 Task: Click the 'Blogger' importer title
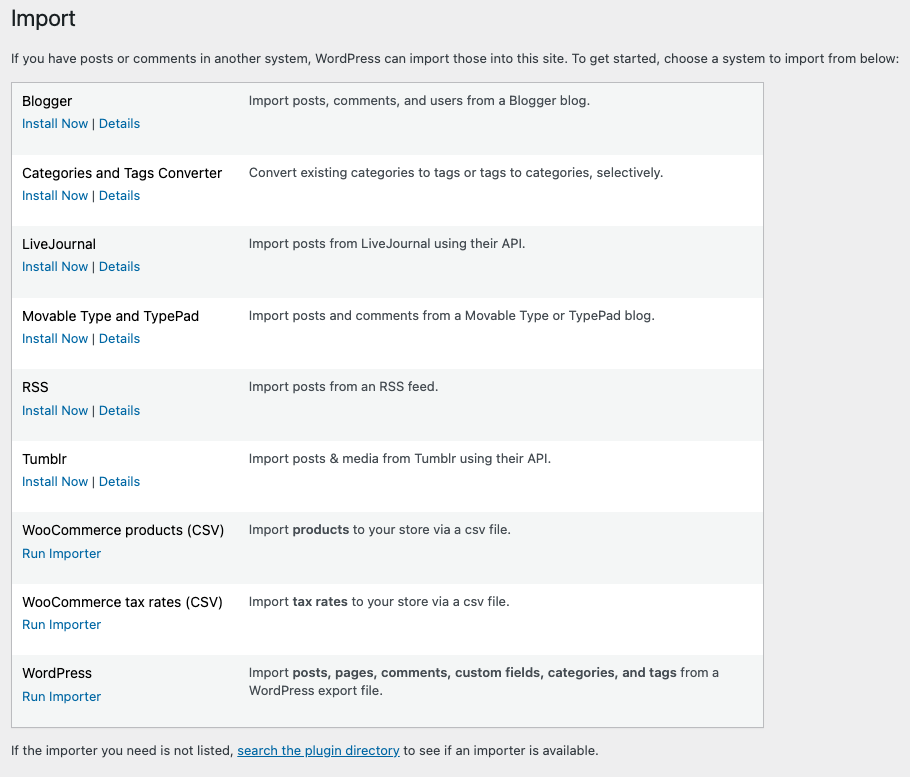click(47, 101)
